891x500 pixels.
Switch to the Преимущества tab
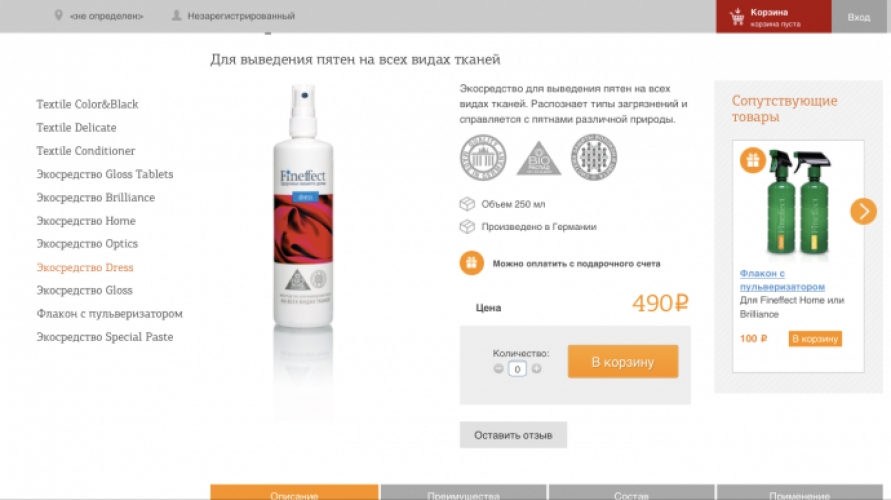click(x=463, y=493)
